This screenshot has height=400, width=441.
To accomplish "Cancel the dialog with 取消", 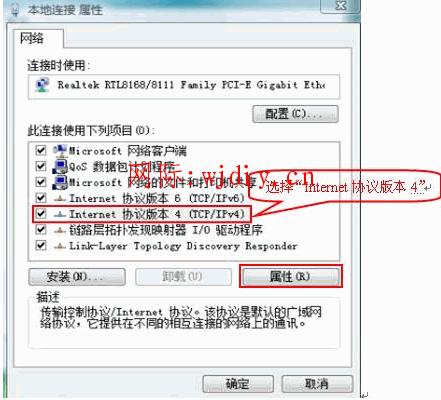I will pyautogui.click(x=317, y=384).
